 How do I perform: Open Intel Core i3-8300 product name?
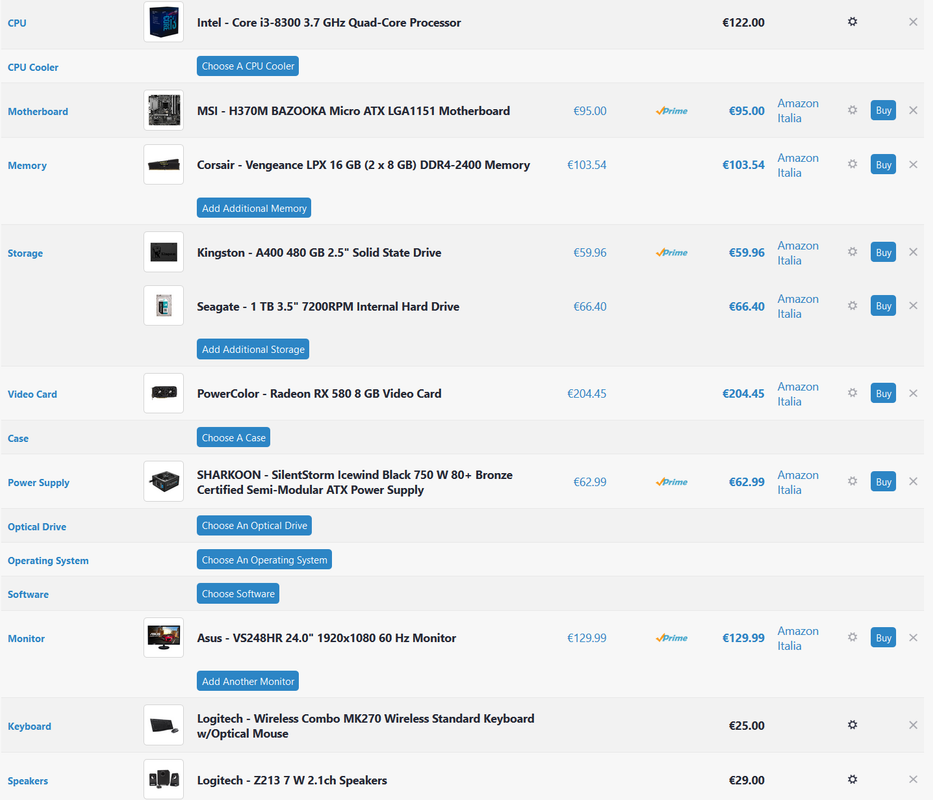click(x=329, y=23)
